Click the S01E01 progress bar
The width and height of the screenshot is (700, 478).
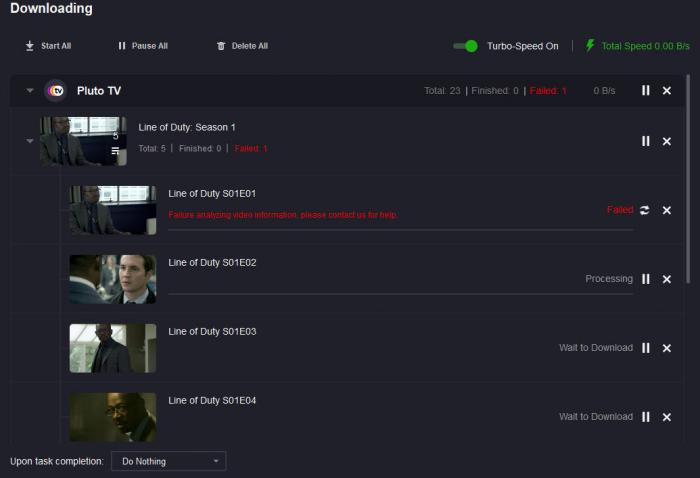400,230
